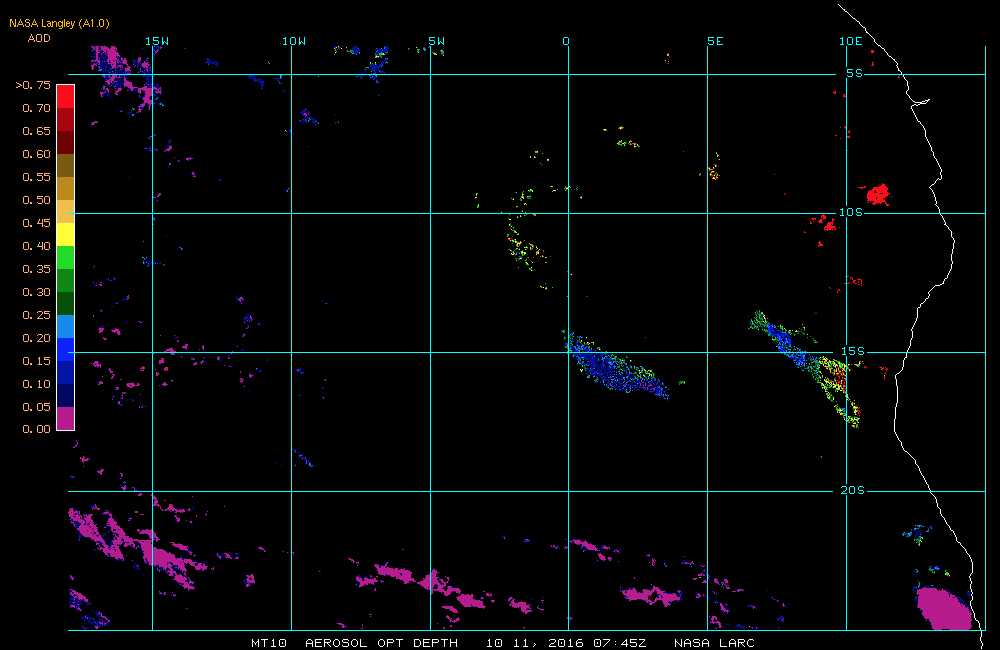The height and width of the screenshot is (650, 1000).
Task: Click the large red aerosol blob above 10S
Action: [x=878, y=194]
